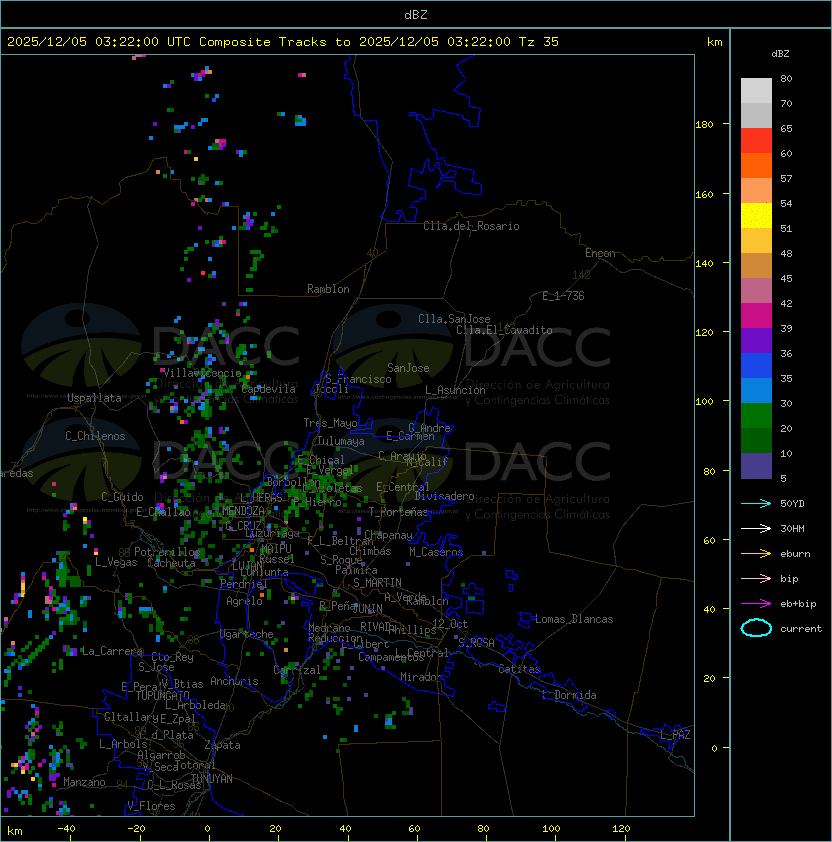832x842 pixels.
Task: Click the cyan 'current' ellipse legend icon
Action: 756,628
